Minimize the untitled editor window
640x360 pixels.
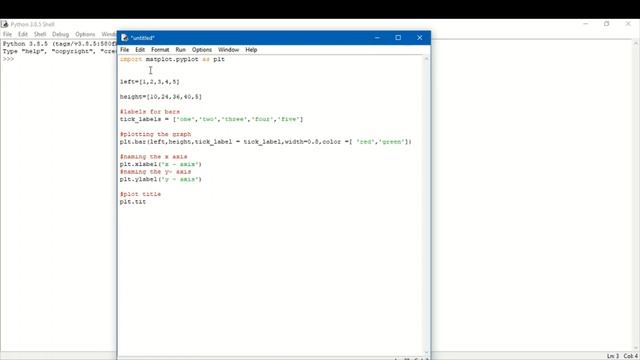click(377, 38)
